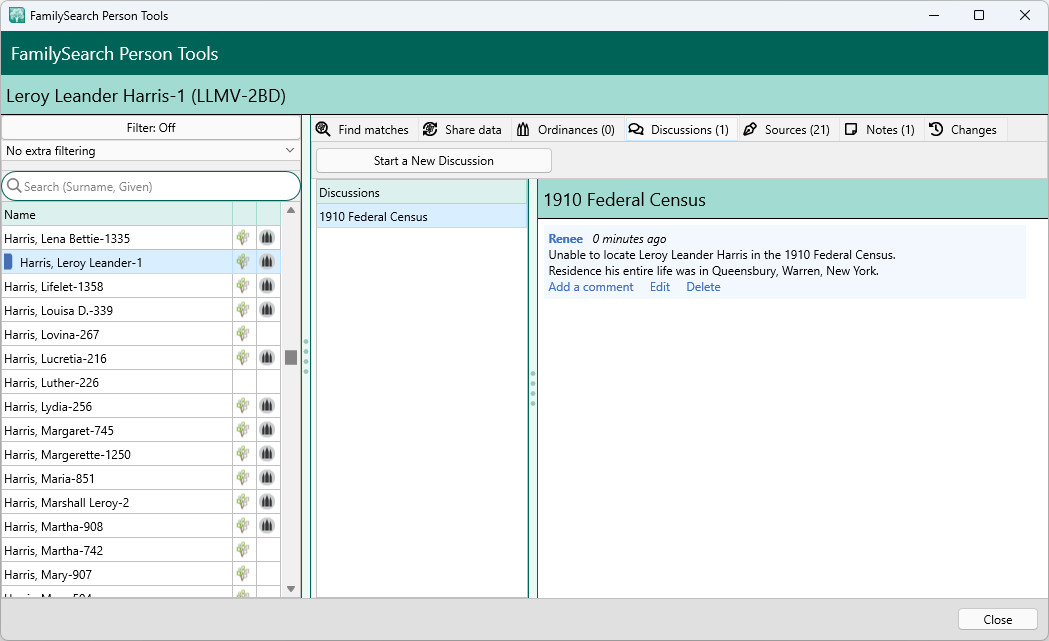
Task: Click FamilySearch tree icon for Margaret-745
Action: (x=243, y=430)
